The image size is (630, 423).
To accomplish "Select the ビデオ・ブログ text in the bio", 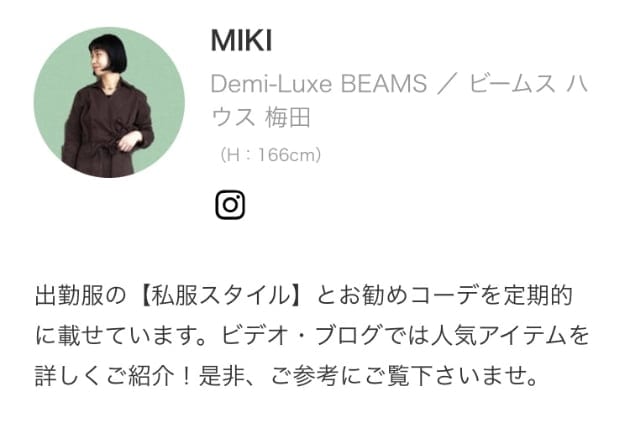I will pos(300,335).
